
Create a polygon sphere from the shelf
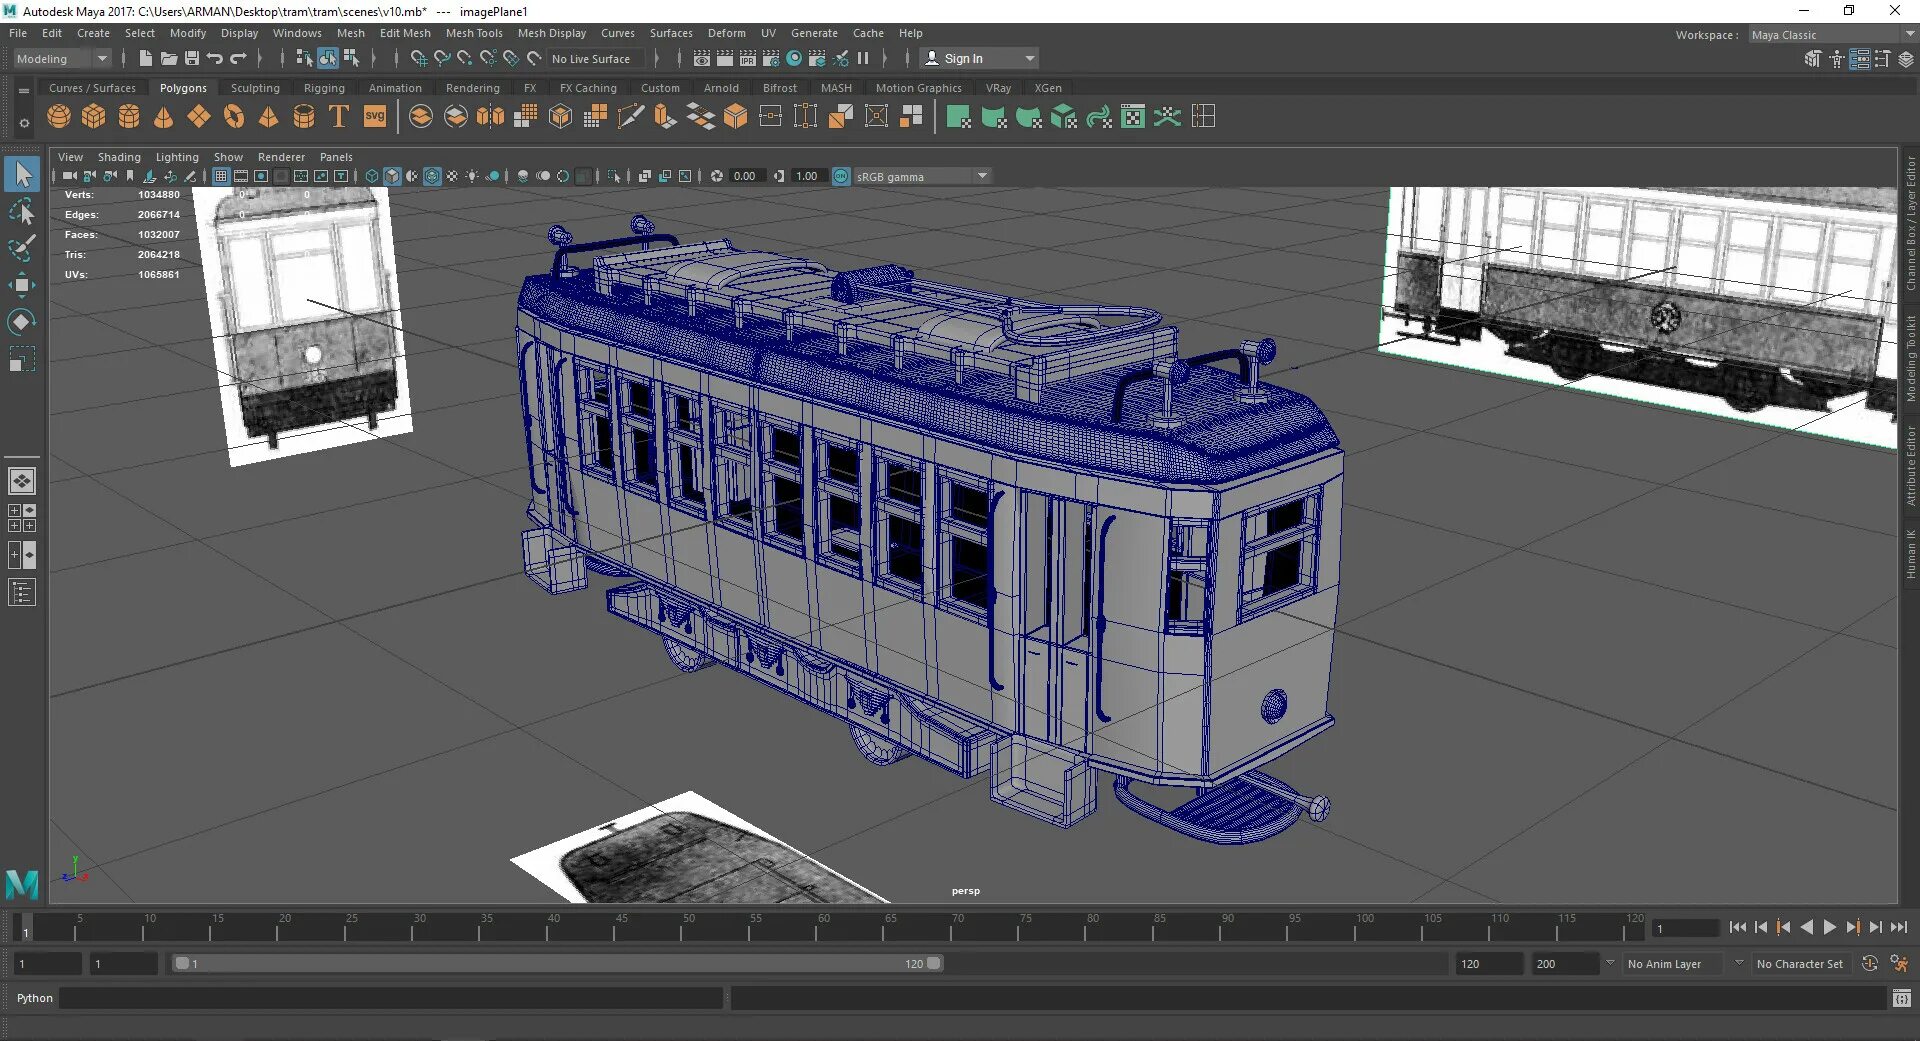[x=59, y=117]
